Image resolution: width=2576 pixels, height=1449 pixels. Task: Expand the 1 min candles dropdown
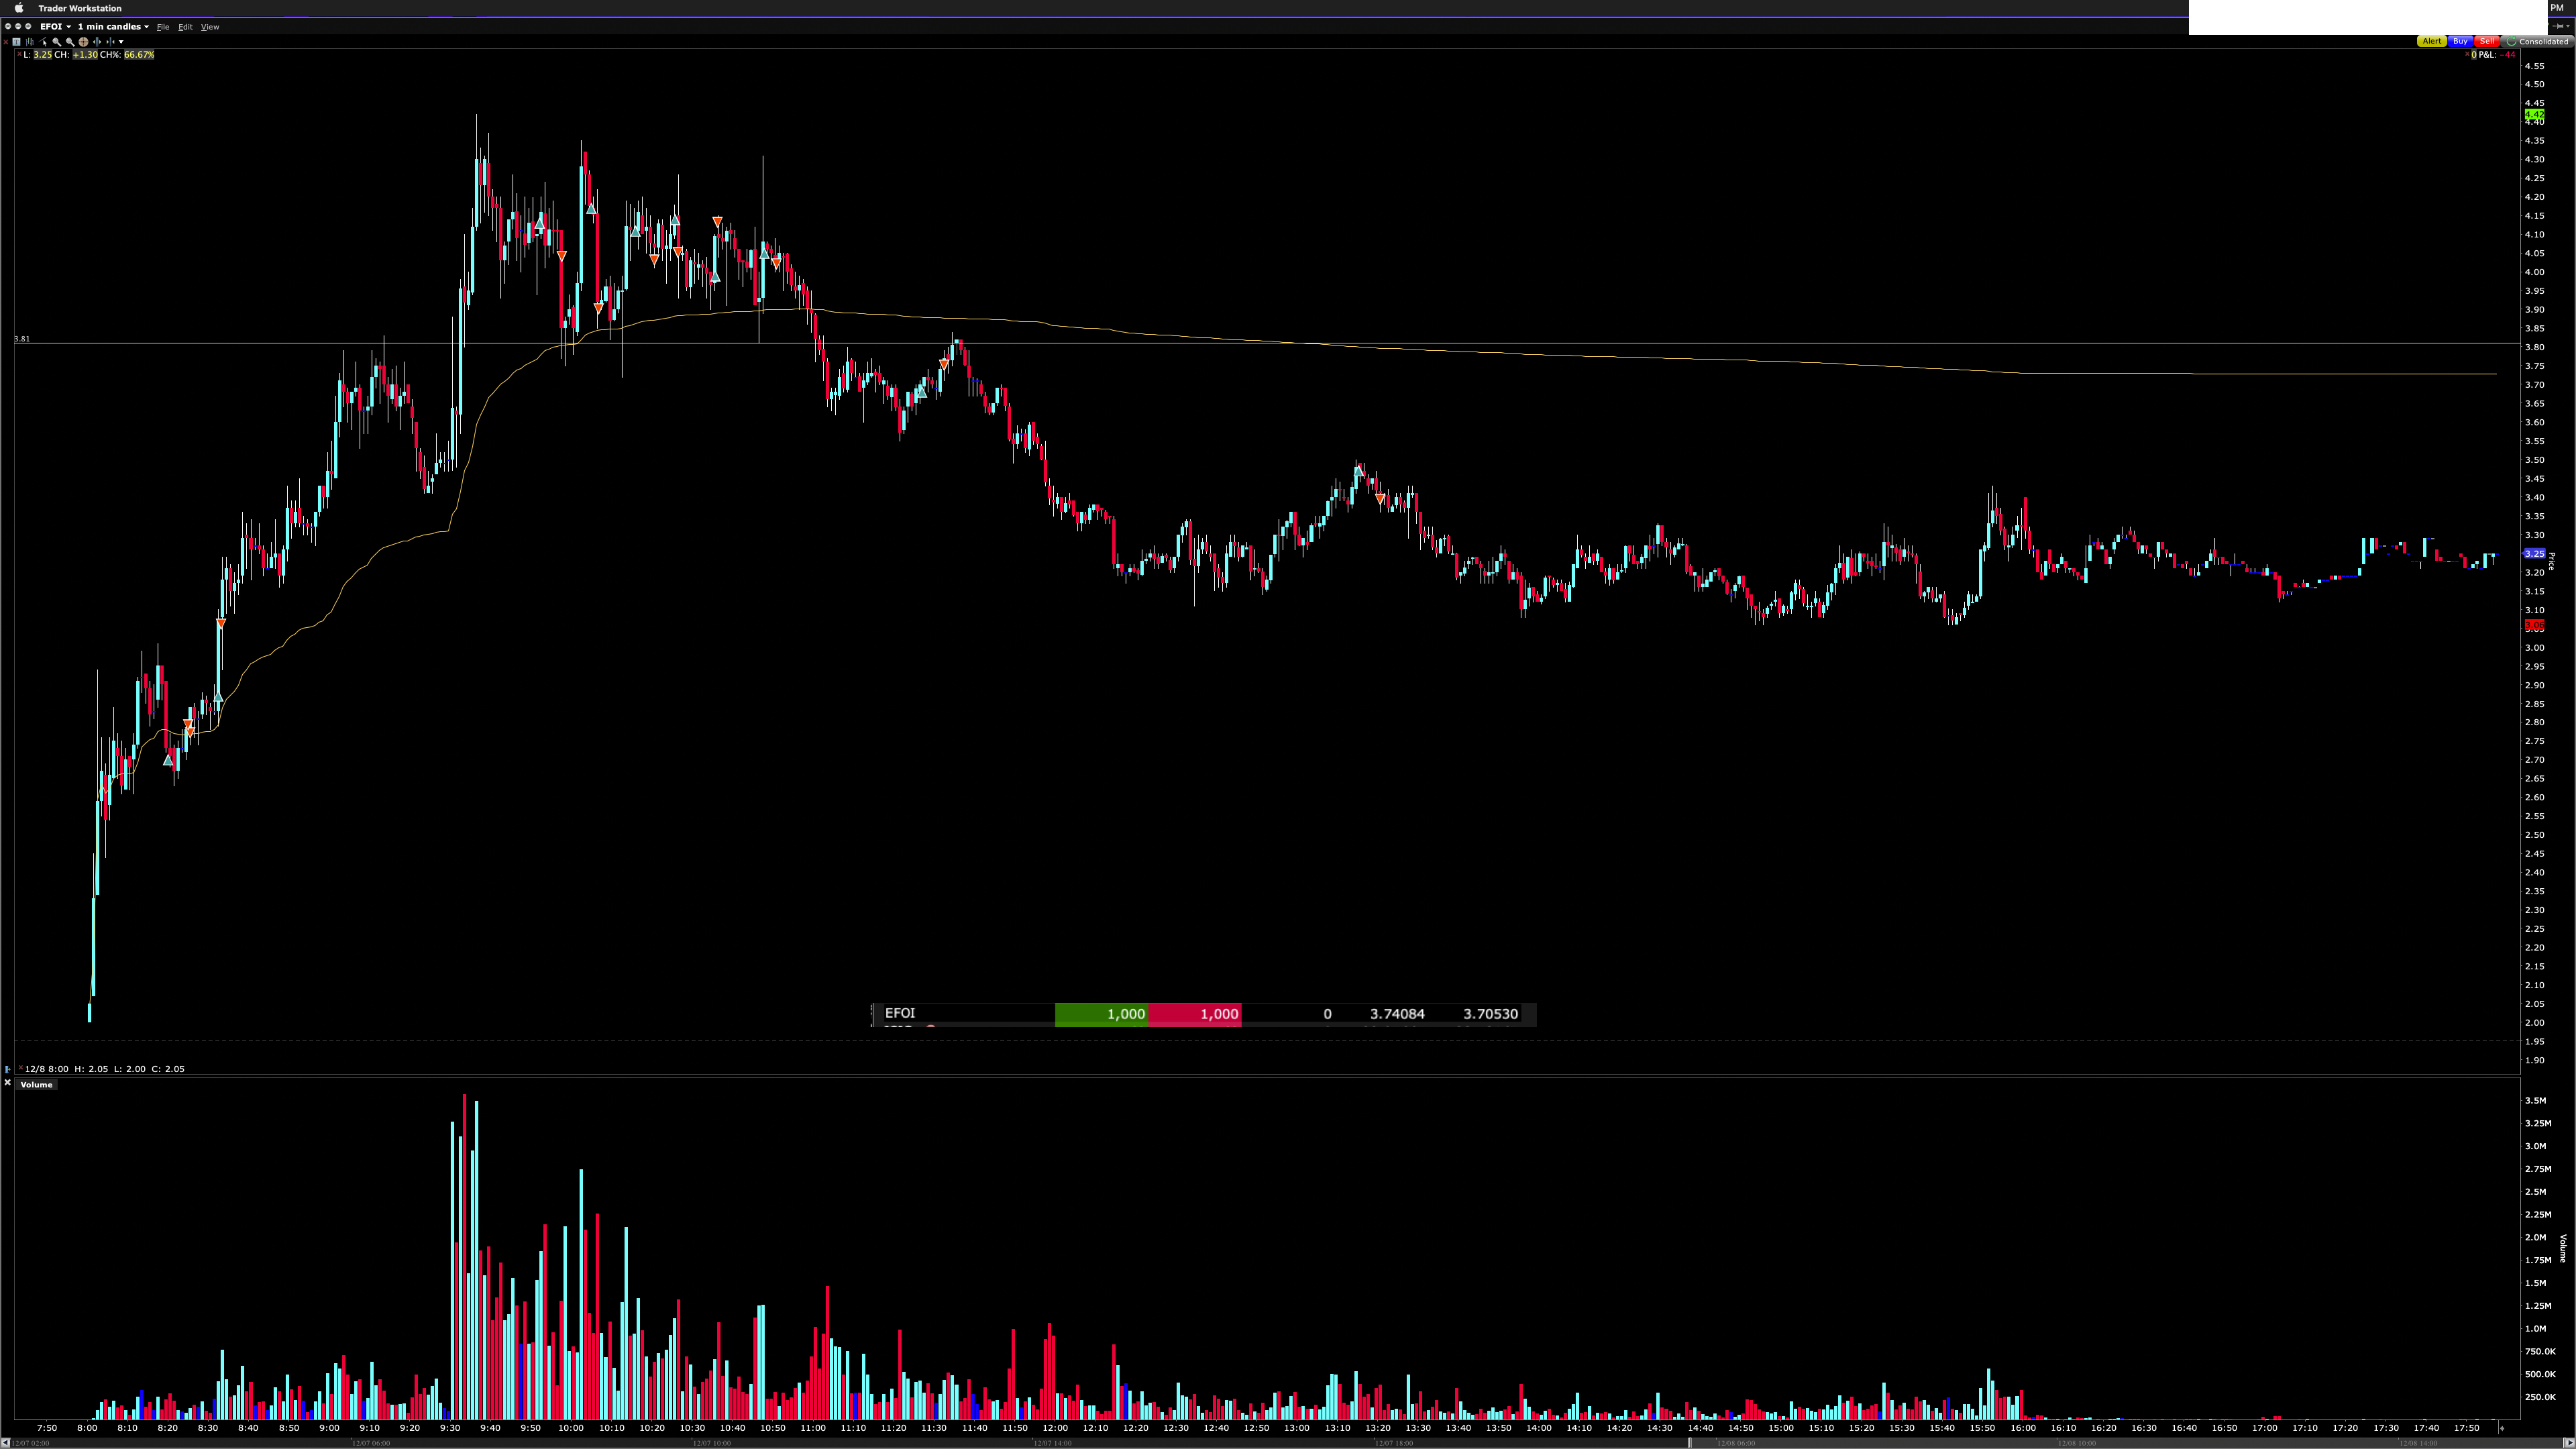(x=113, y=27)
